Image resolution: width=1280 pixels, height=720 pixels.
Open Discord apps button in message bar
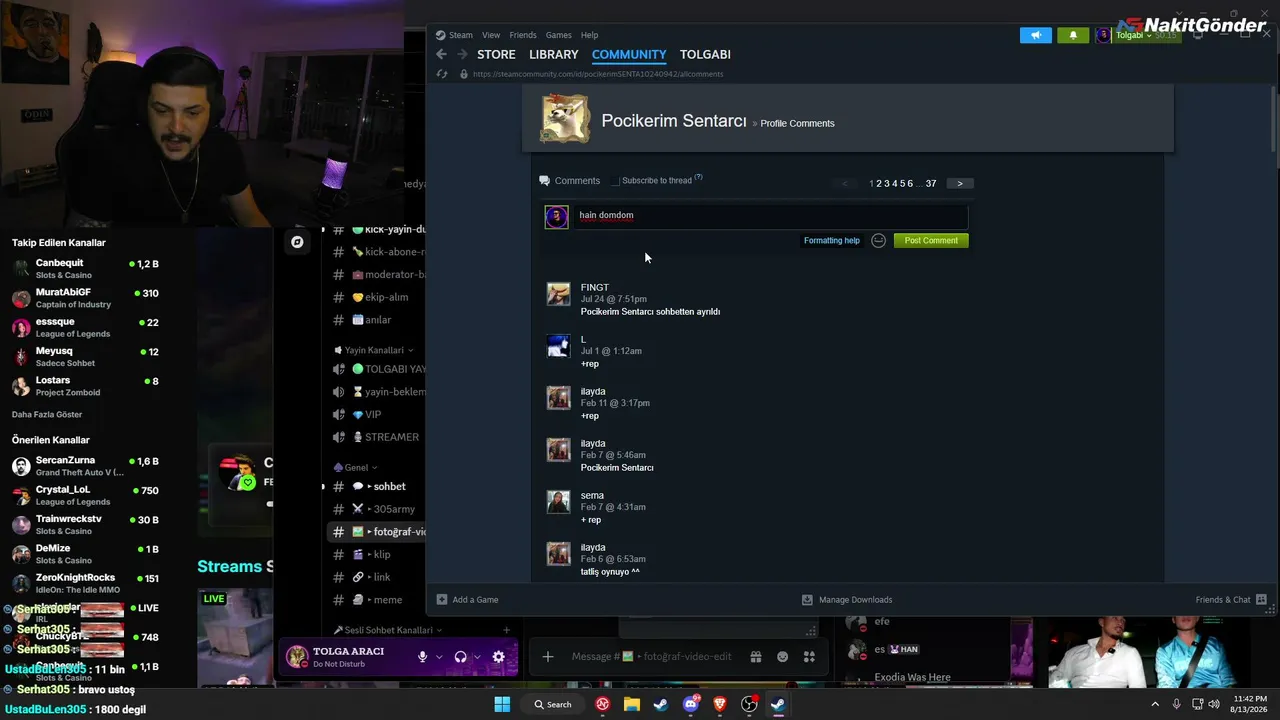(809, 657)
